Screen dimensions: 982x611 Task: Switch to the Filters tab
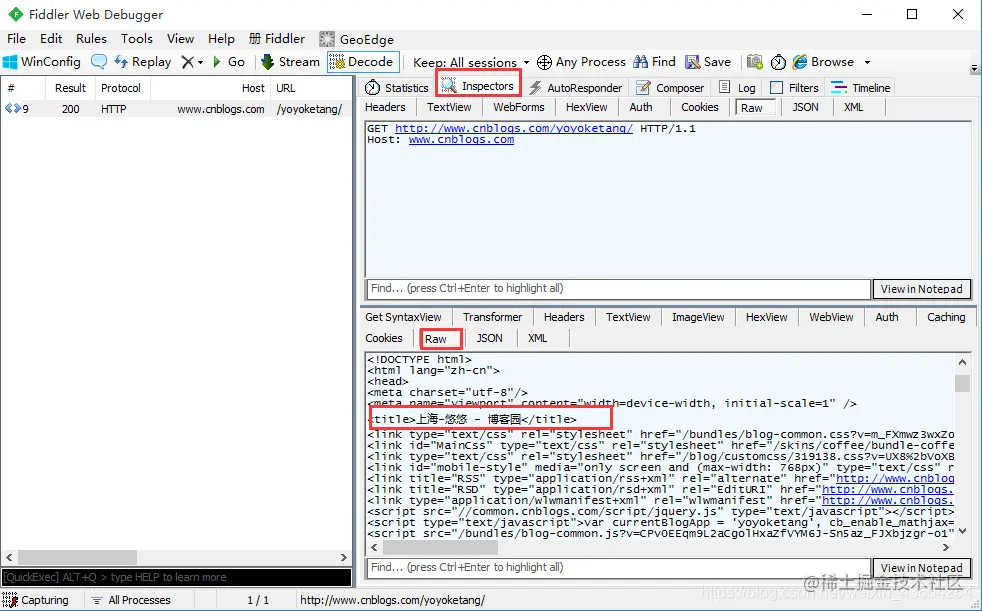pyautogui.click(x=794, y=88)
